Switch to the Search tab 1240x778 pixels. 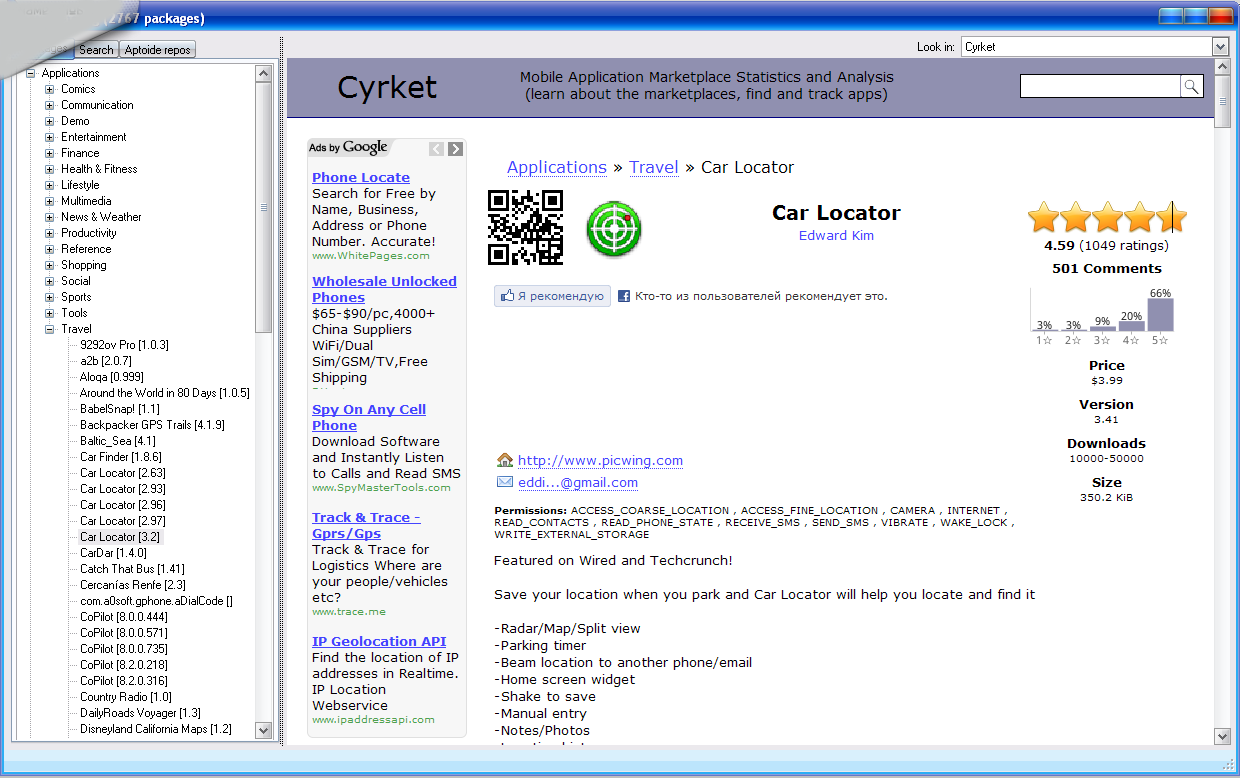96,49
